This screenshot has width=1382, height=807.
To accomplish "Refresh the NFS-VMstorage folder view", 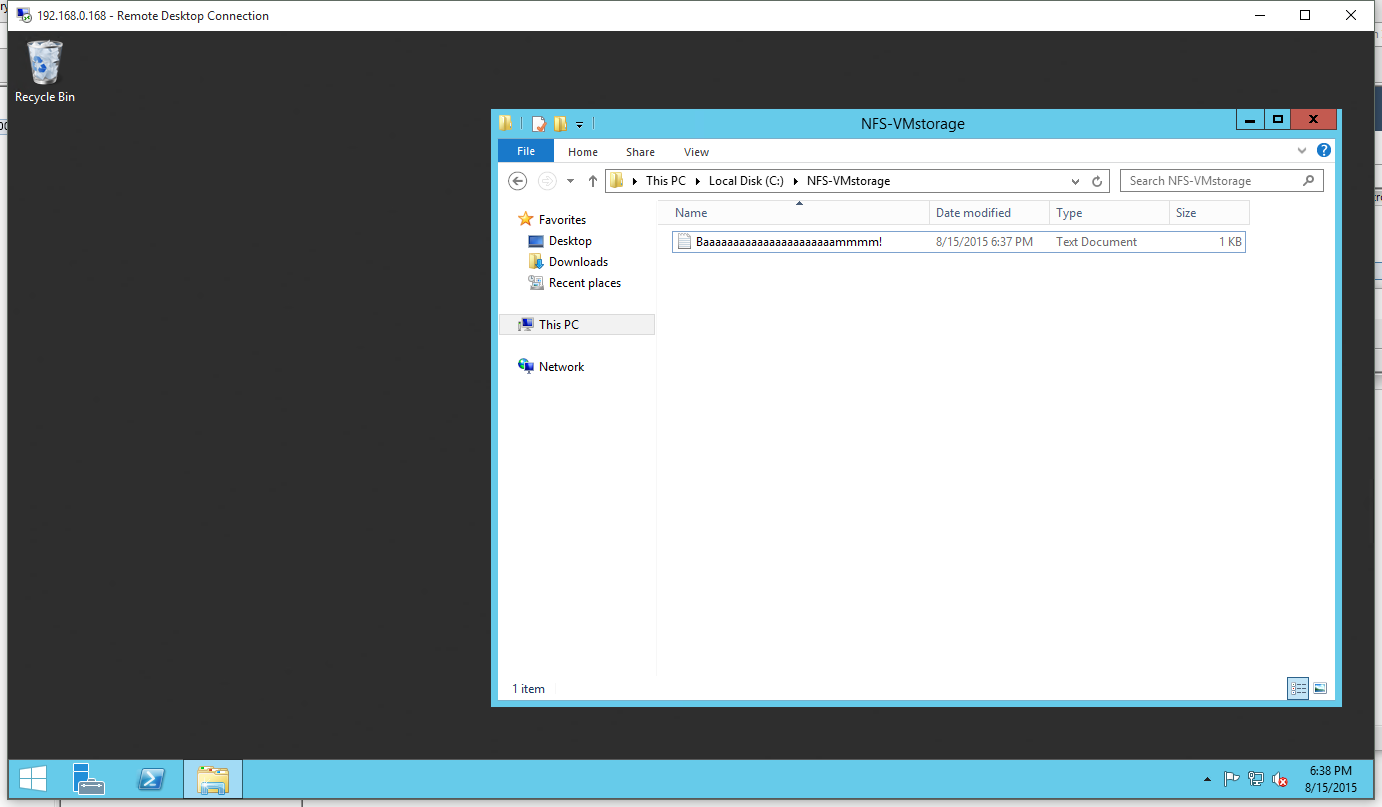I will point(1097,181).
